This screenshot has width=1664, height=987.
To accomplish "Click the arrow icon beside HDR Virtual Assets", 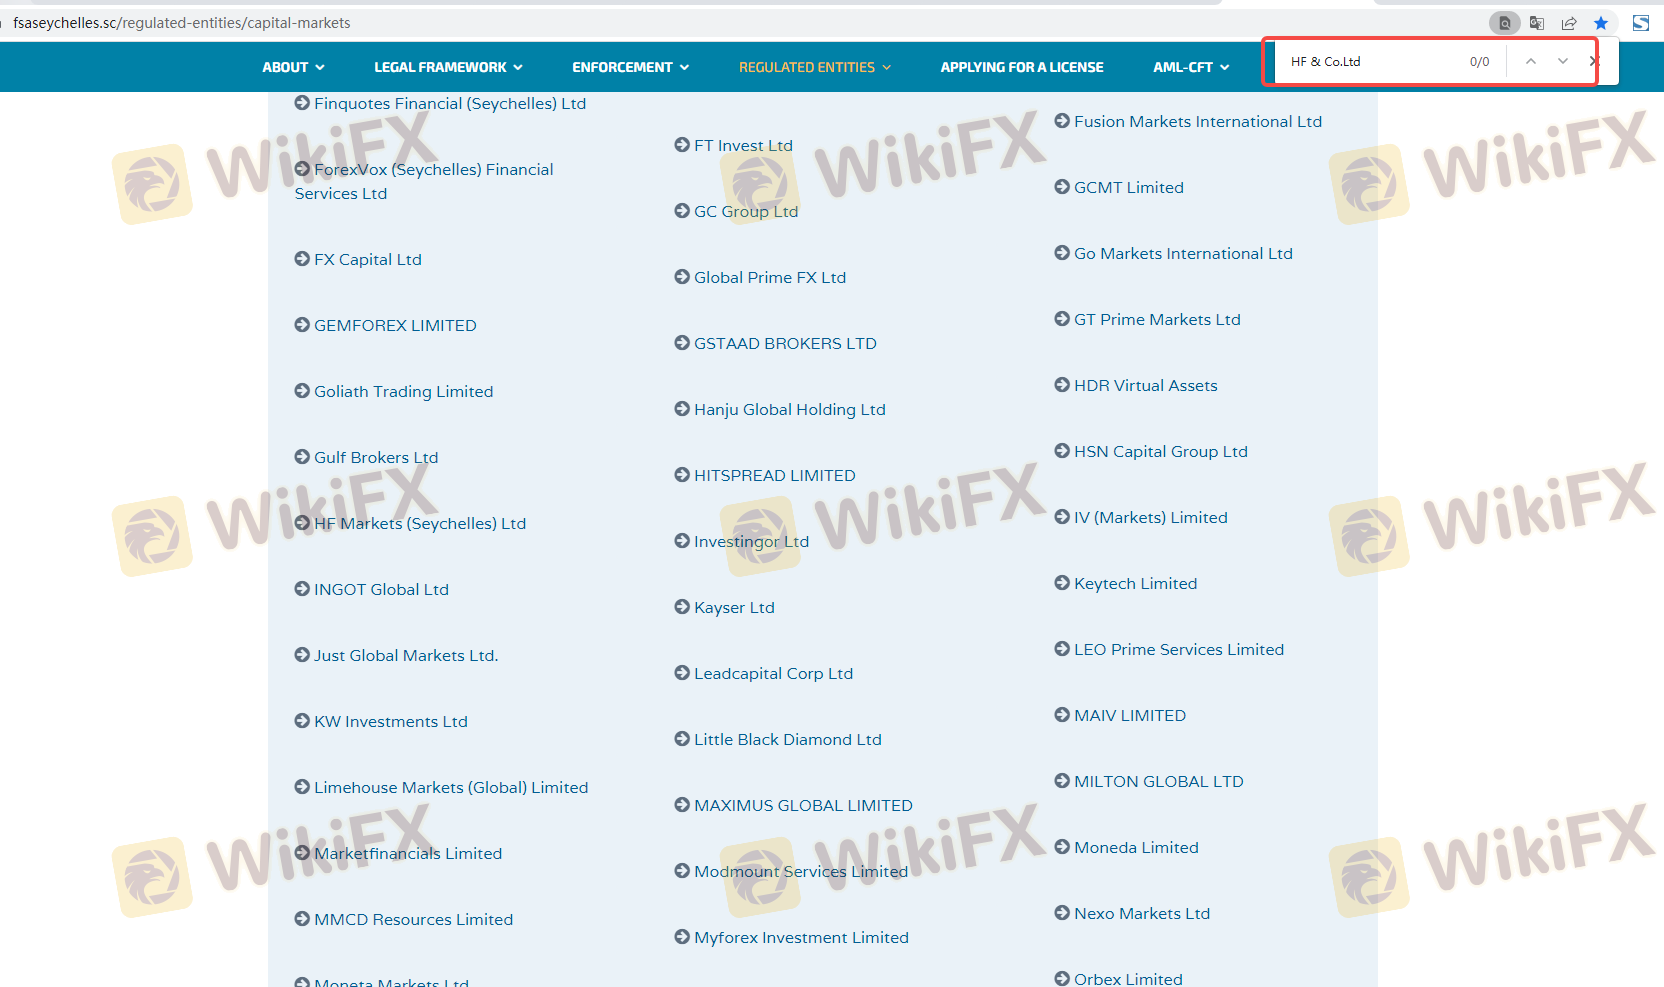I will [1062, 385].
